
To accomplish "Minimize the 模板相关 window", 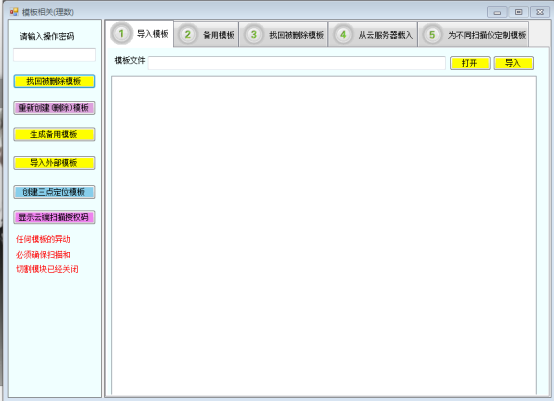I will tap(497, 12).
